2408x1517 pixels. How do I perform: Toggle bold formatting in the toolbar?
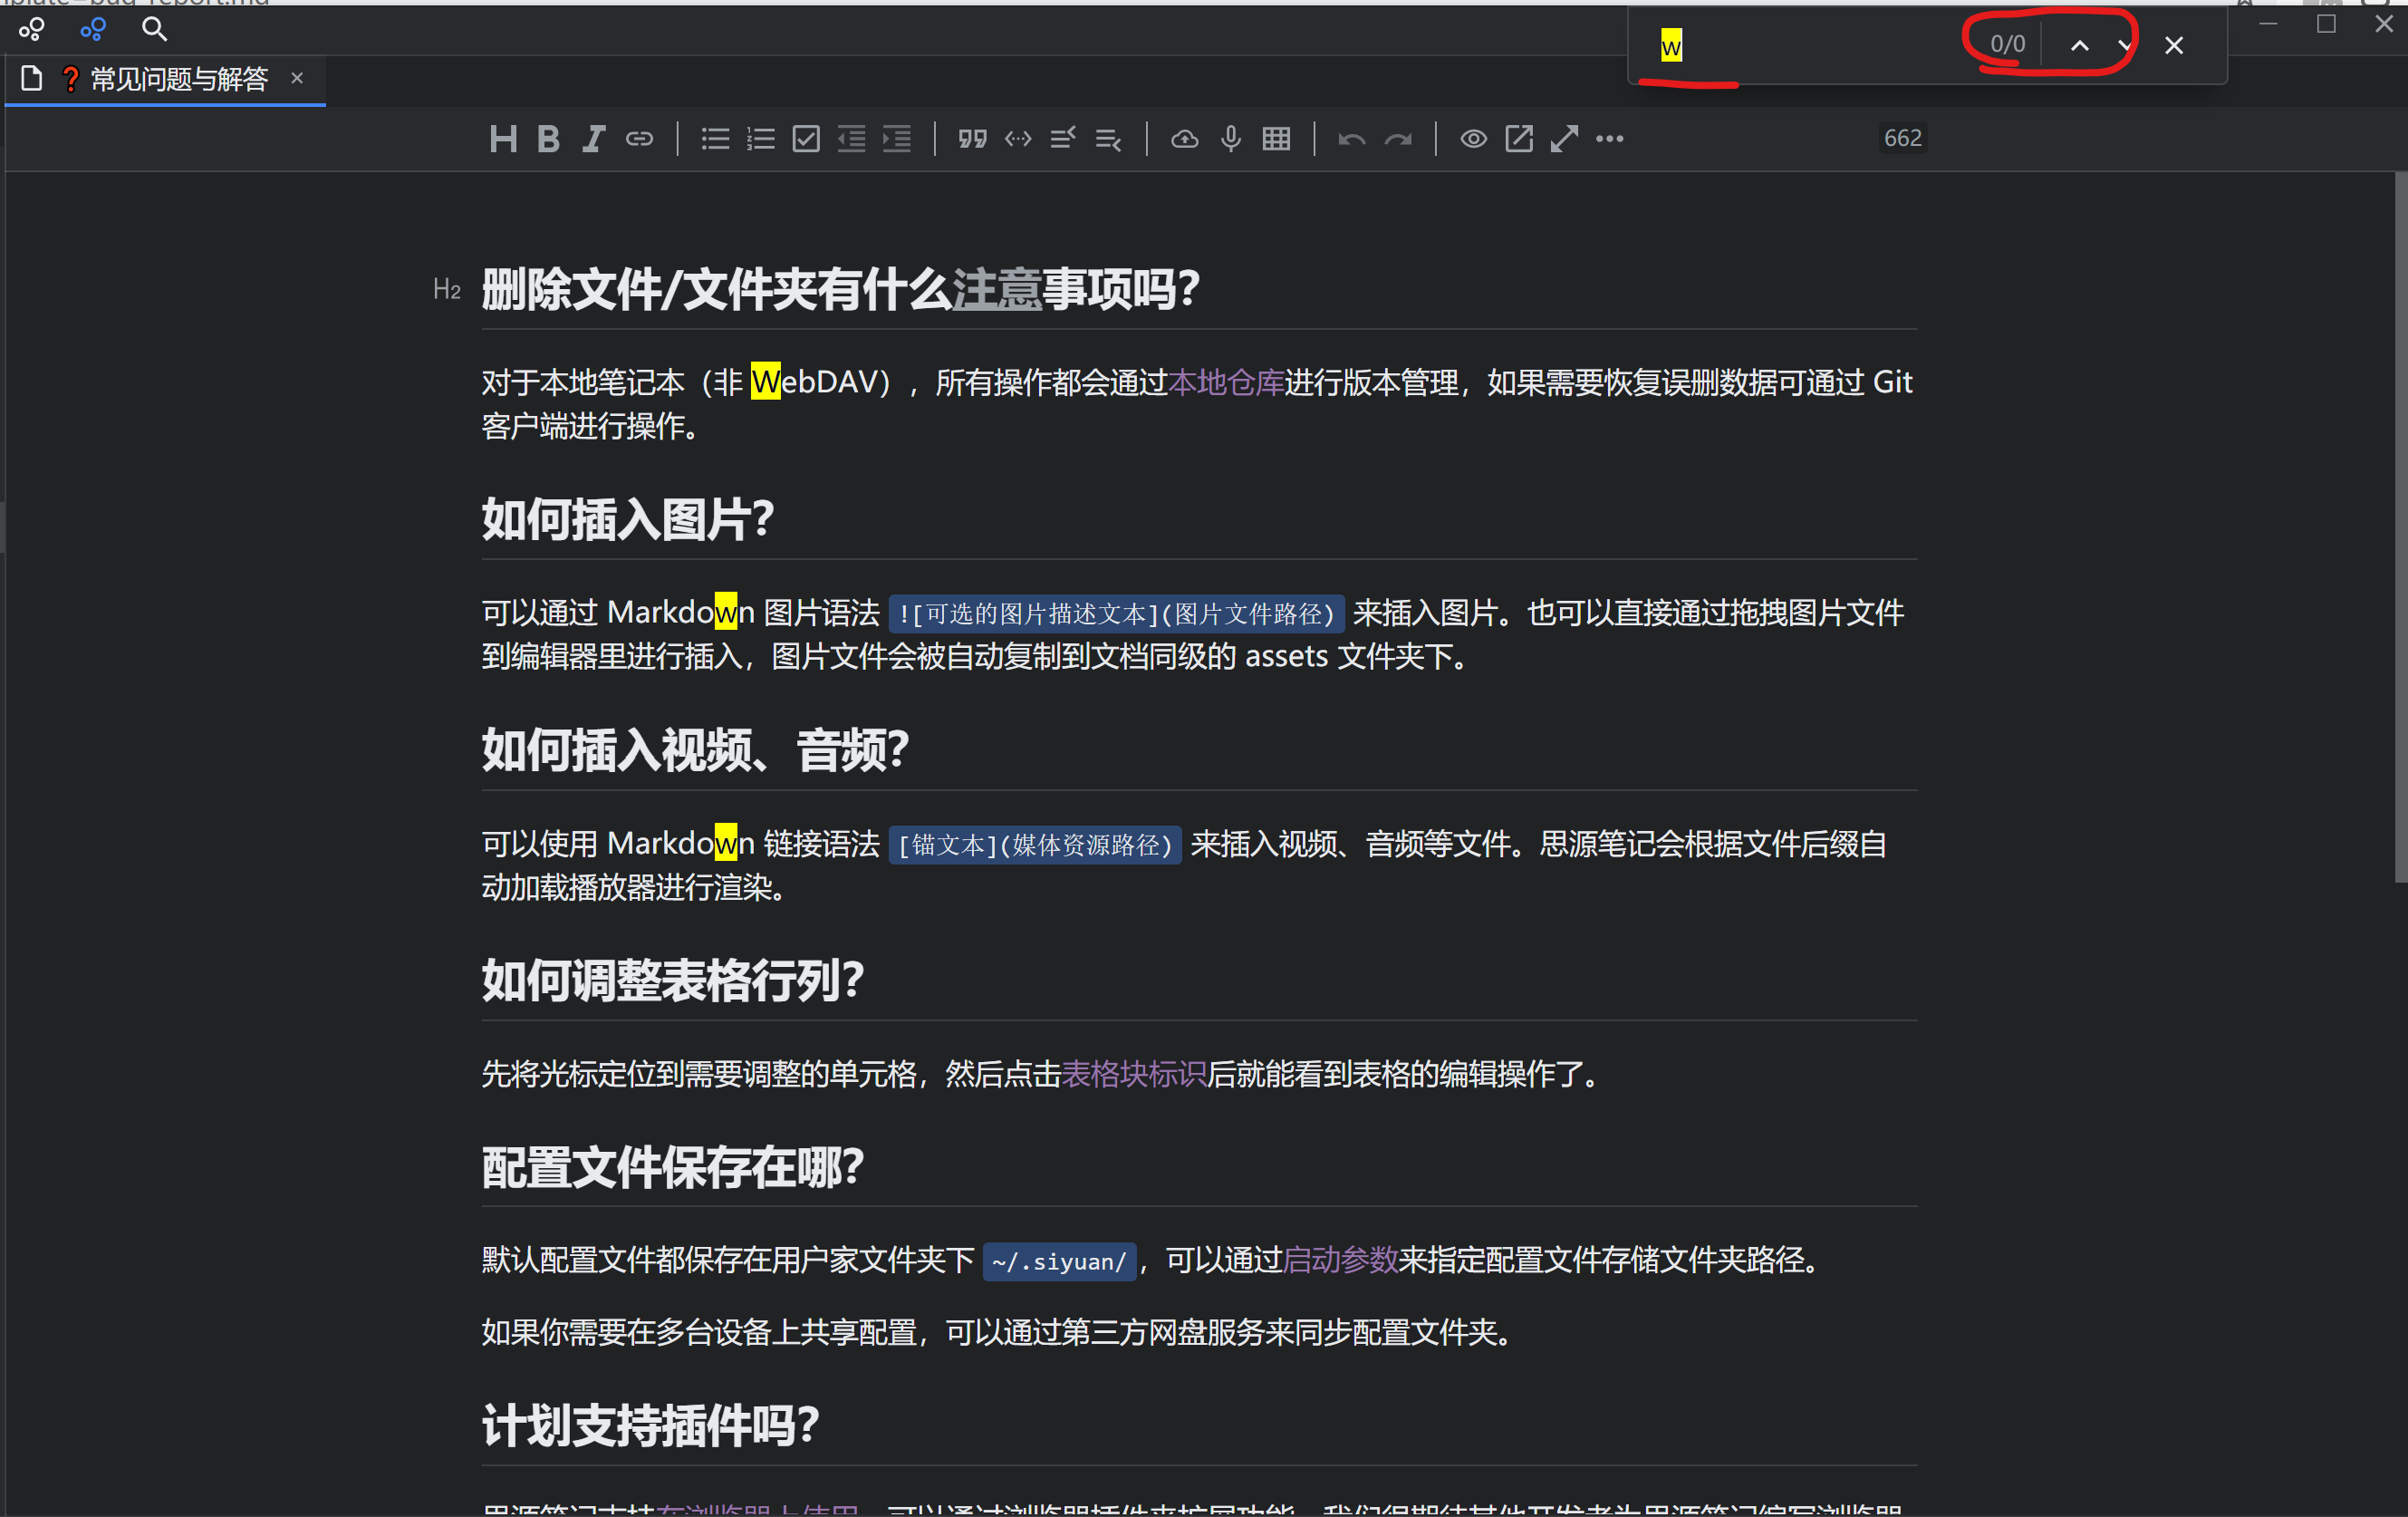(548, 139)
